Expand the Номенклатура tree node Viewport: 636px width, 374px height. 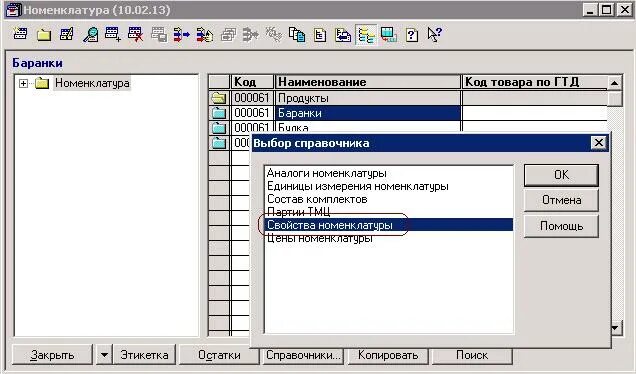[x=24, y=83]
